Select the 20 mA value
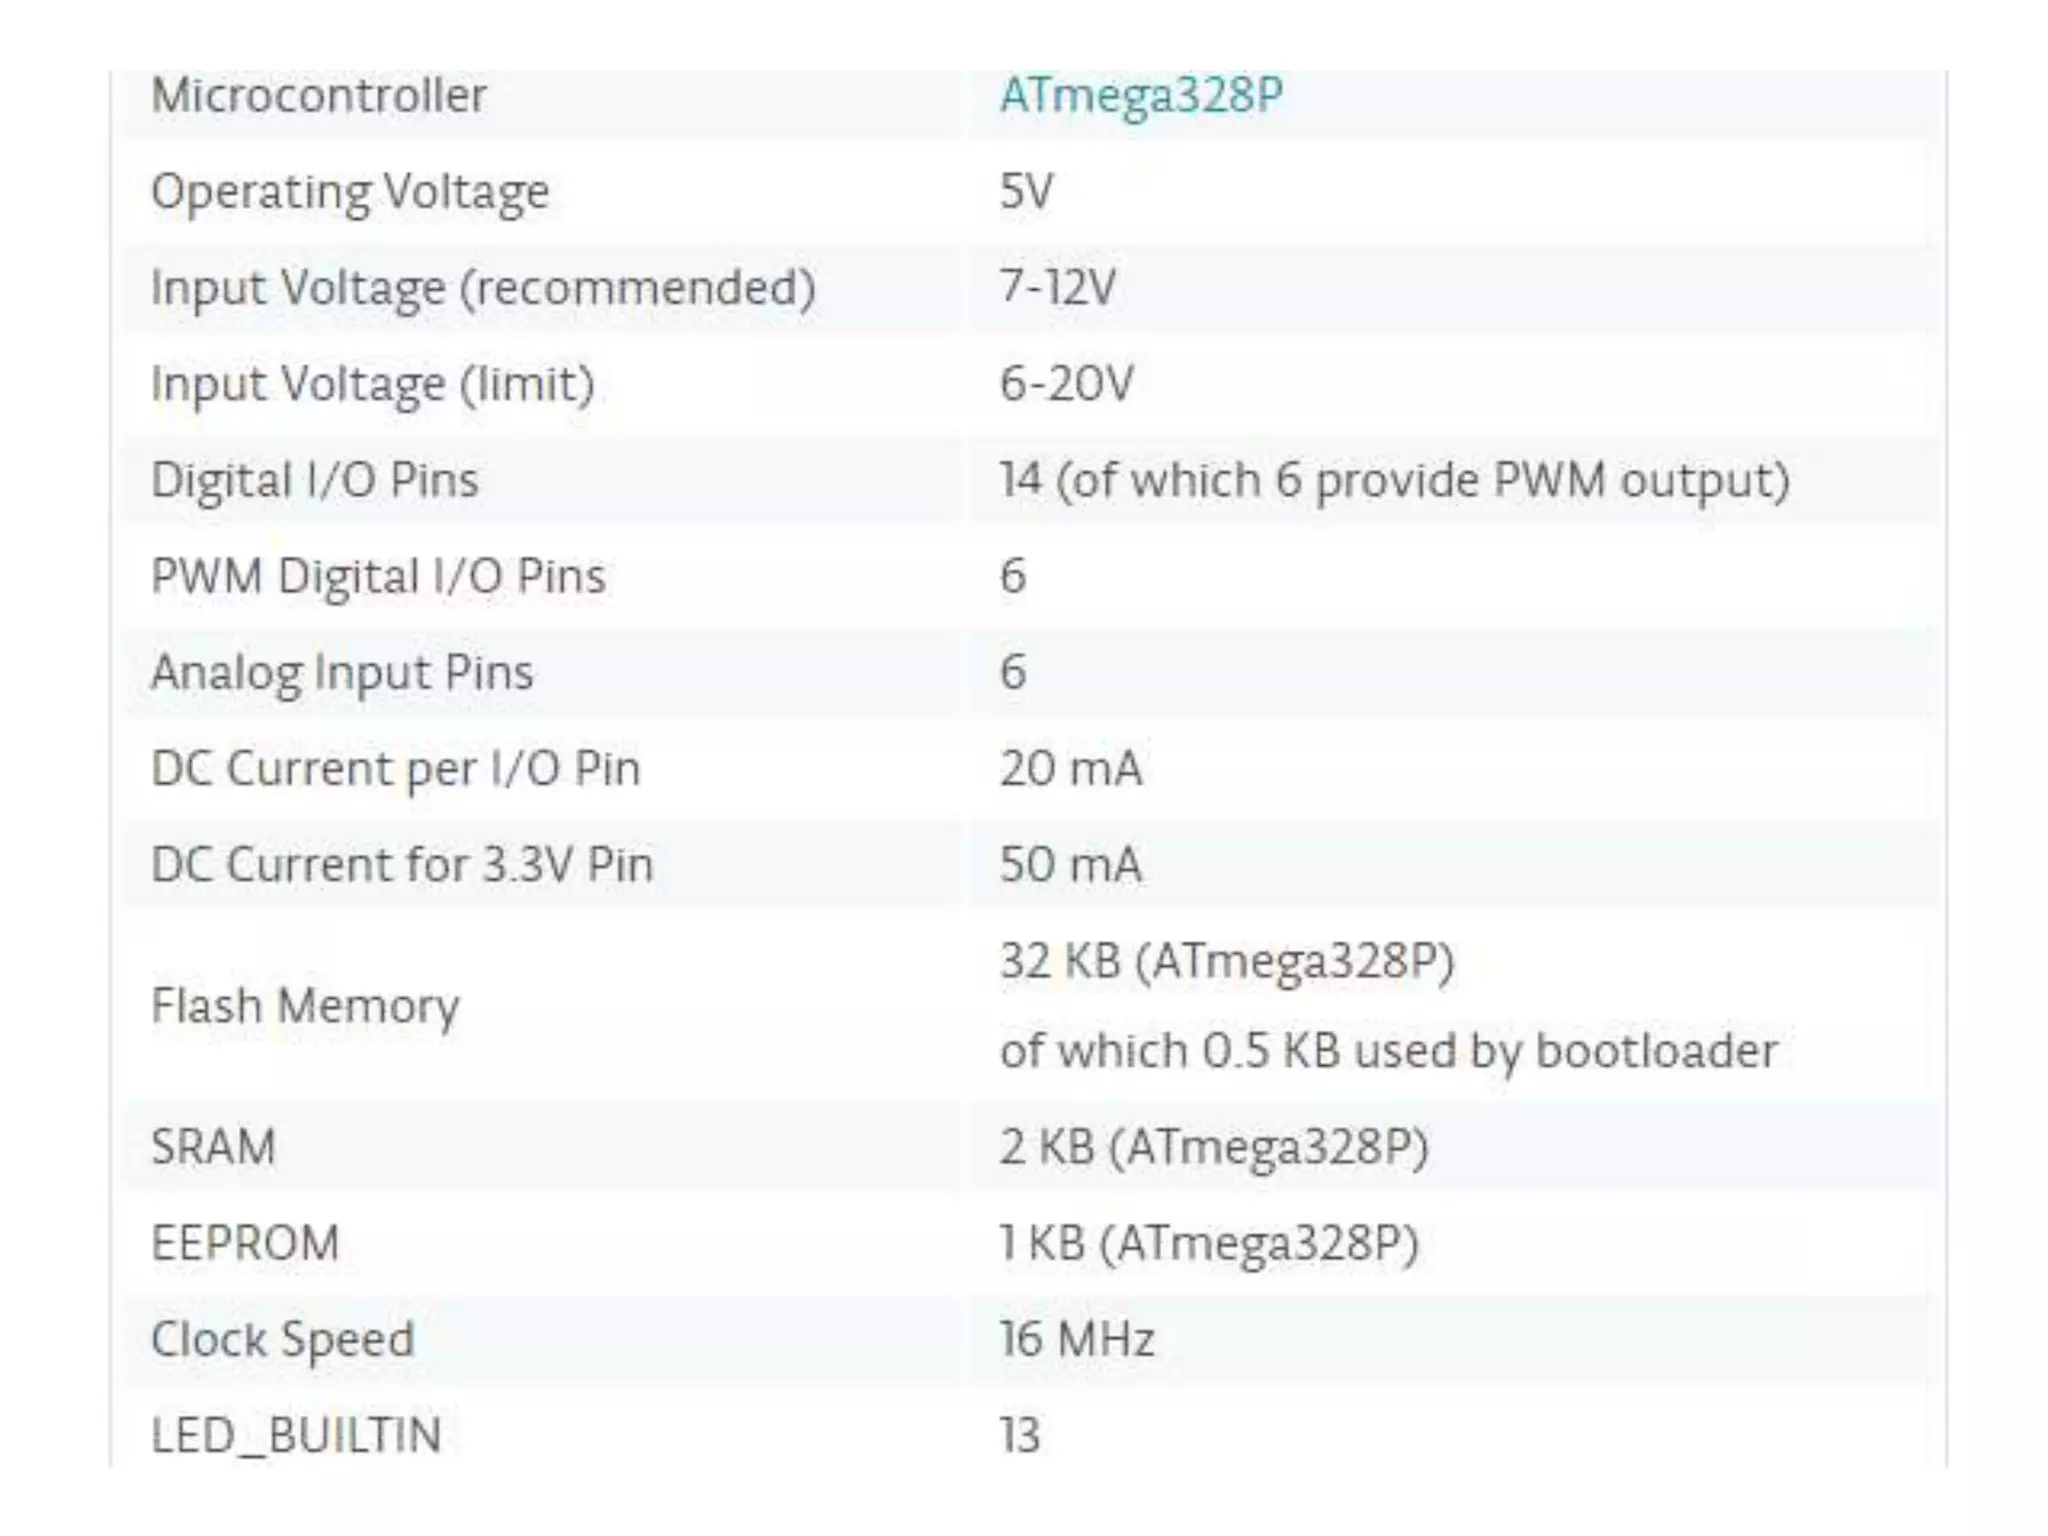The height and width of the screenshot is (1536, 2048). [1070, 769]
